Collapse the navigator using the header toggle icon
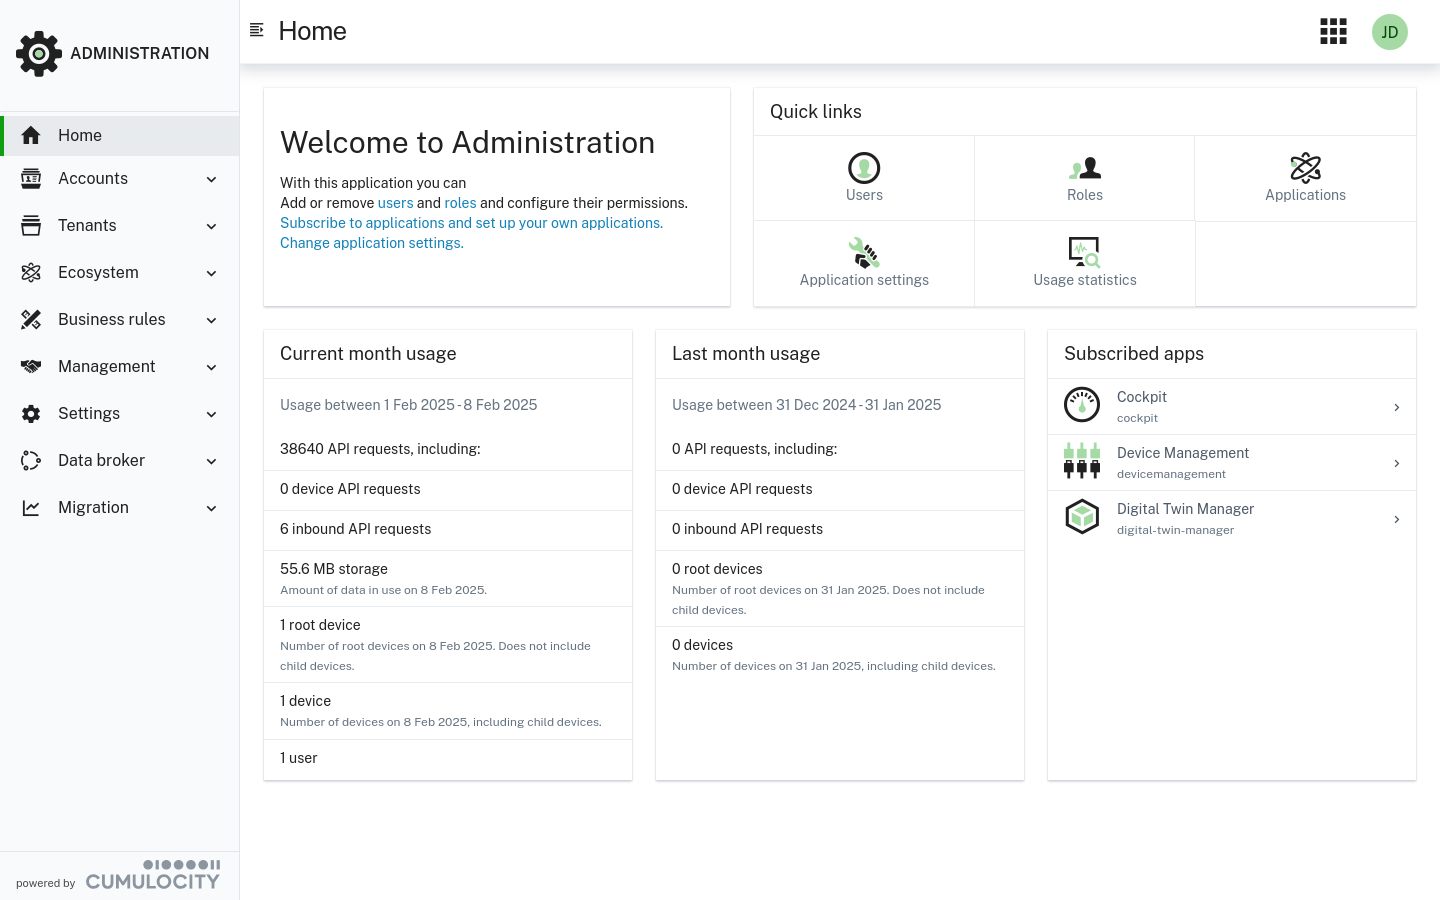 point(257,30)
